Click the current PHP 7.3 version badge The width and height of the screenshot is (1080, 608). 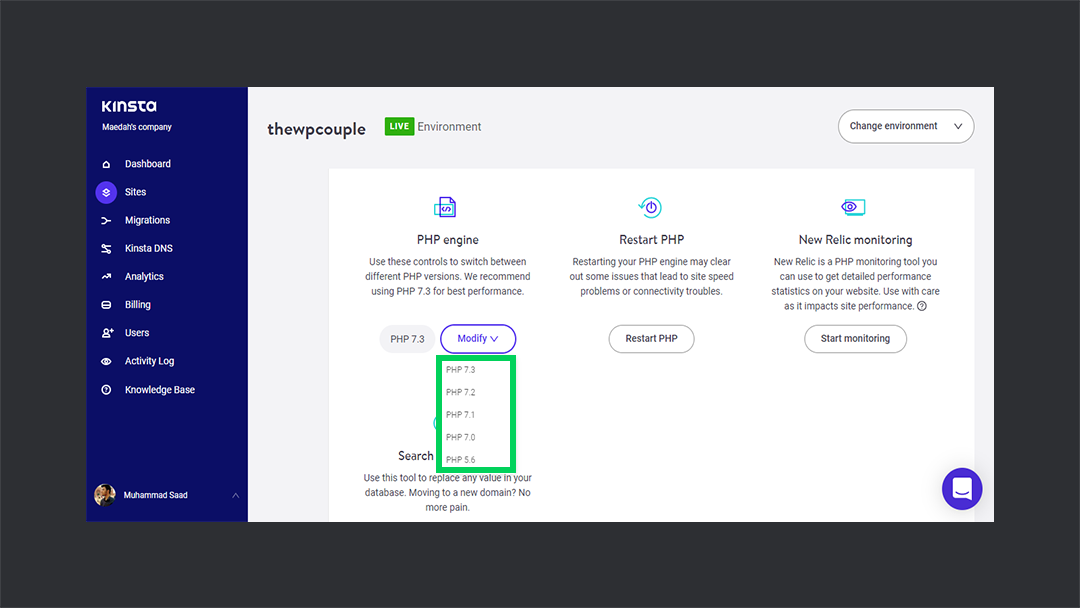point(407,339)
